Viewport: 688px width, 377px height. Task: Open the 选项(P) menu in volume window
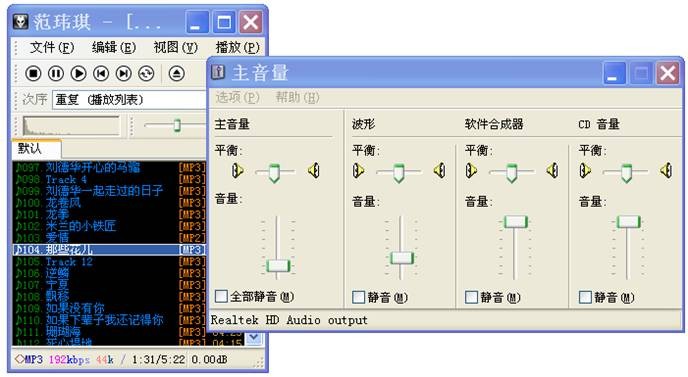[x=237, y=97]
